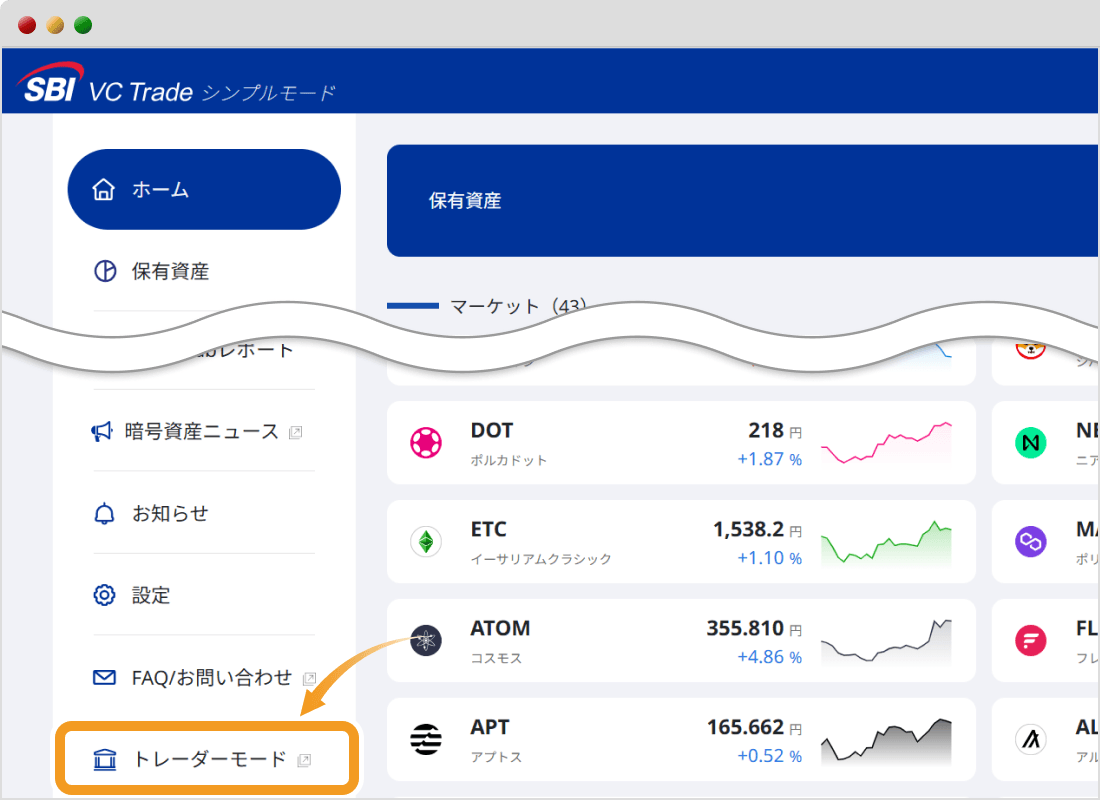Click external-link icon next to トレーダーモード
Viewport: 1100px width, 800px height.
304,760
